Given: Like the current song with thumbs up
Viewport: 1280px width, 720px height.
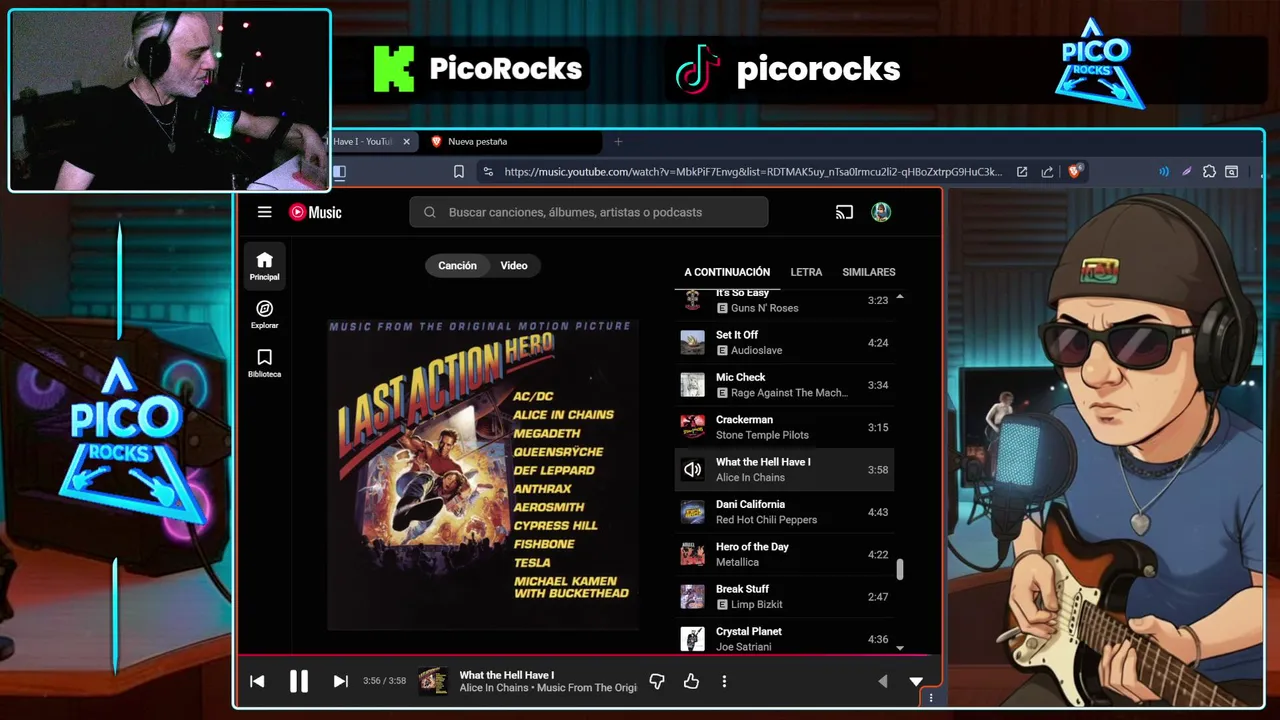Looking at the screenshot, I should 691,681.
